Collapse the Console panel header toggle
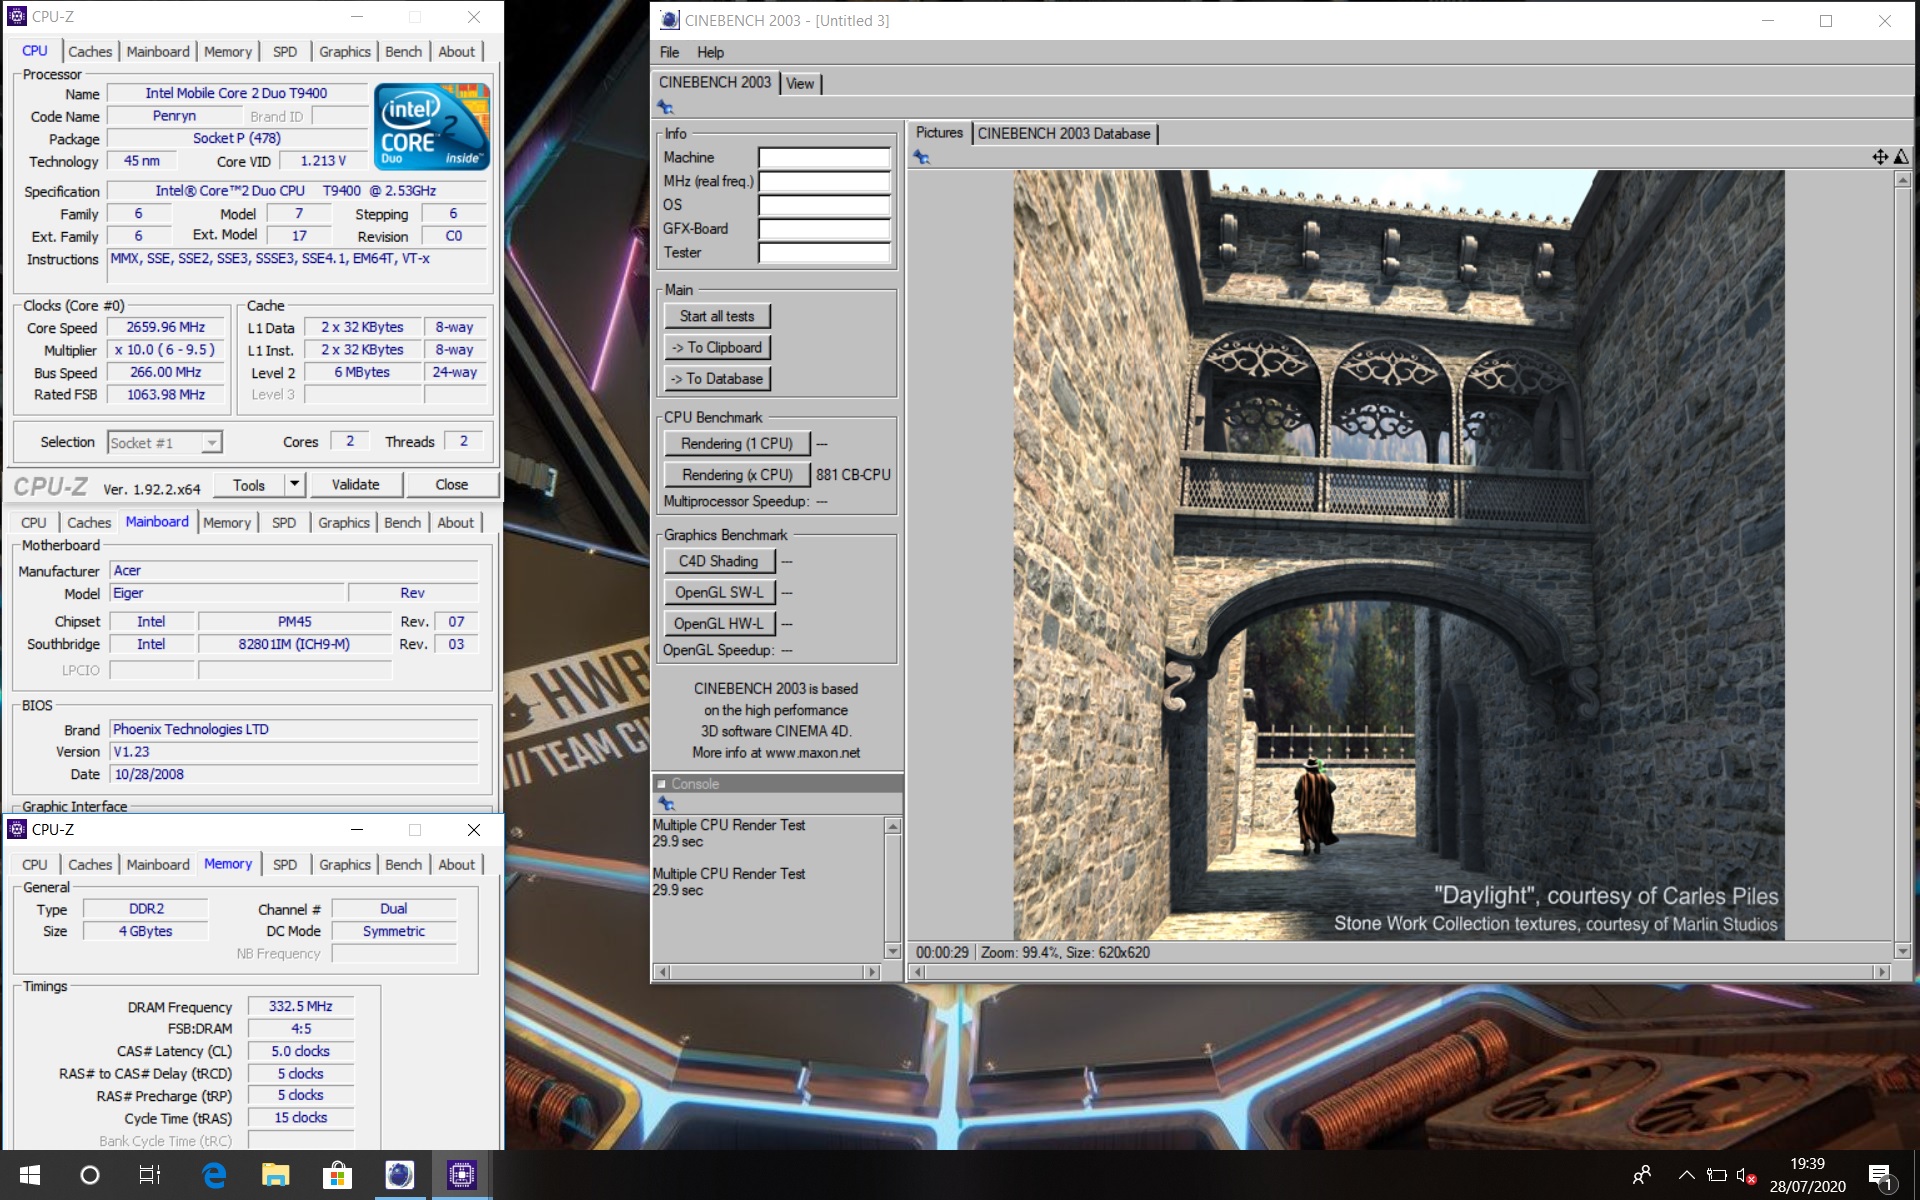The image size is (1920, 1200). pos(661,784)
